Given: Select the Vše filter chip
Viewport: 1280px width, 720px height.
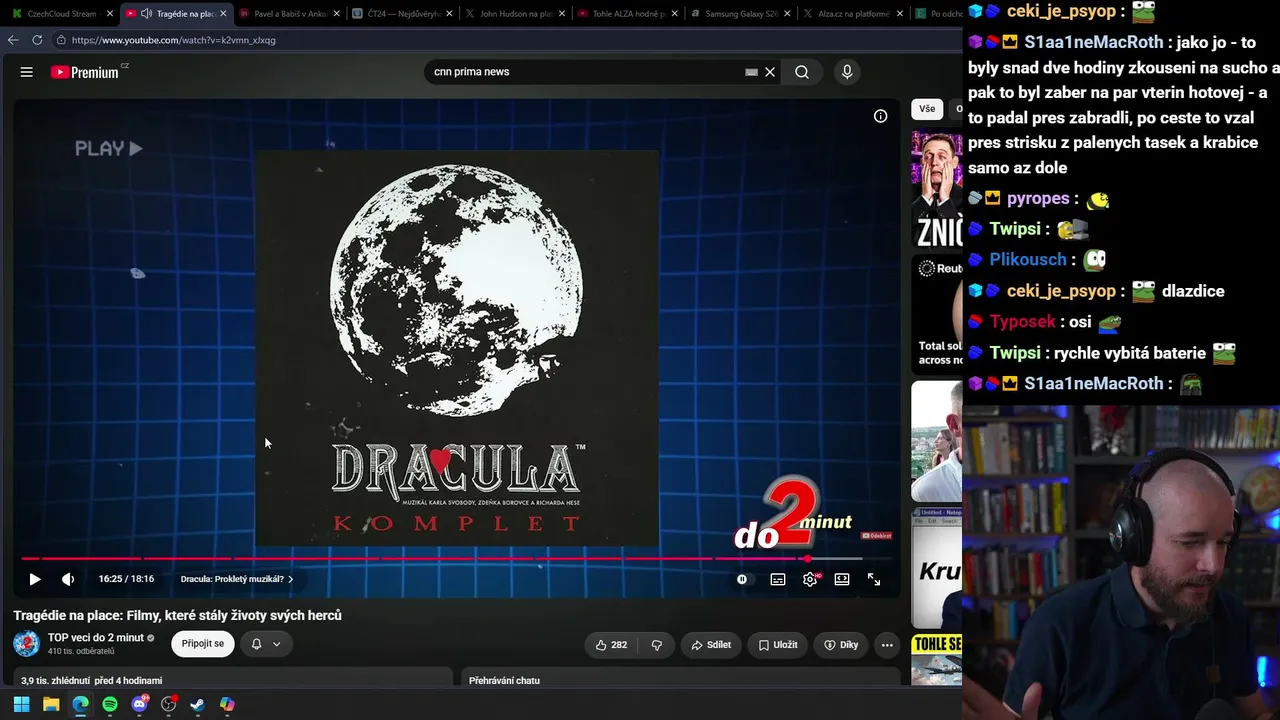Looking at the screenshot, I should click(x=927, y=109).
